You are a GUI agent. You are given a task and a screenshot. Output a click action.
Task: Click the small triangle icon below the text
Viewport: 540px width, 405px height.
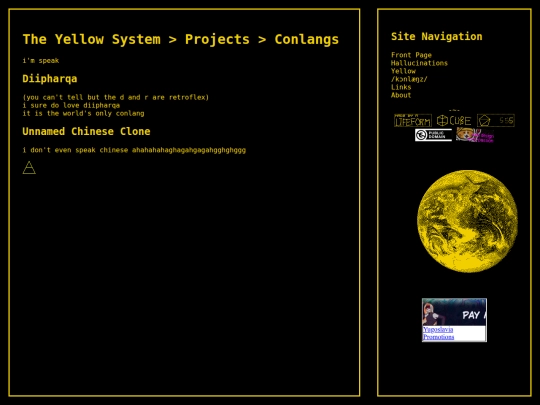[29, 167]
